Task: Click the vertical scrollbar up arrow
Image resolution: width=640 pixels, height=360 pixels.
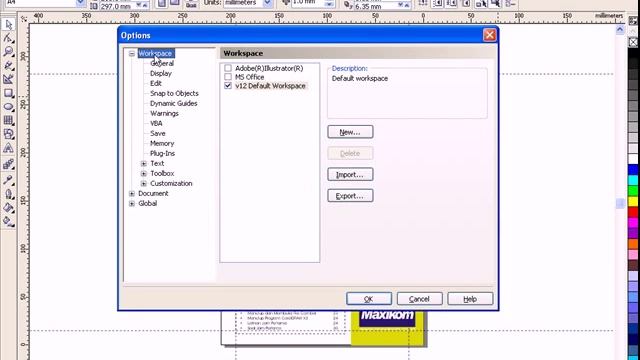Action: tap(620, 30)
